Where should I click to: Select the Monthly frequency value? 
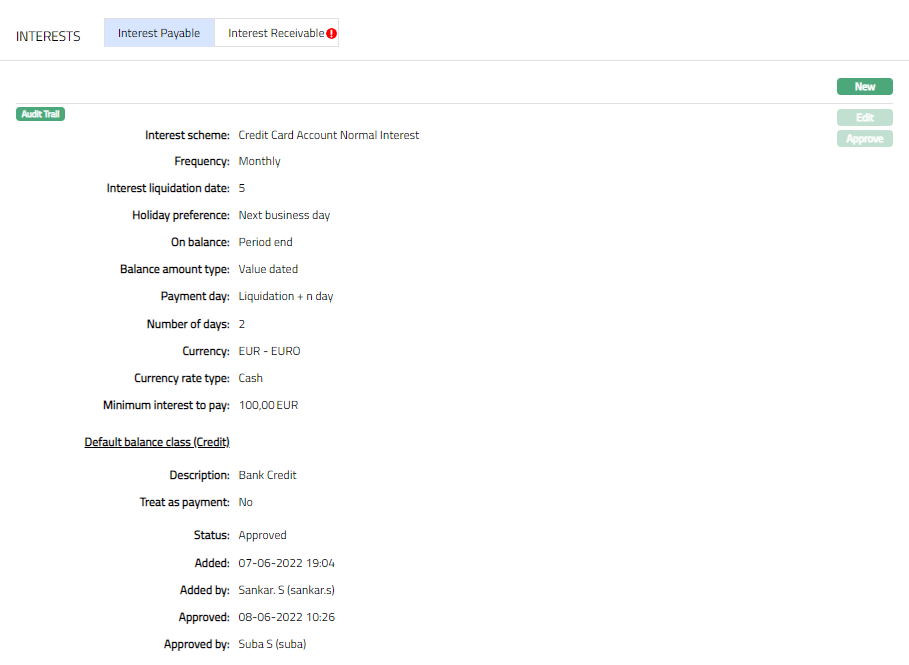pyautogui.click(x=259, y=161)
